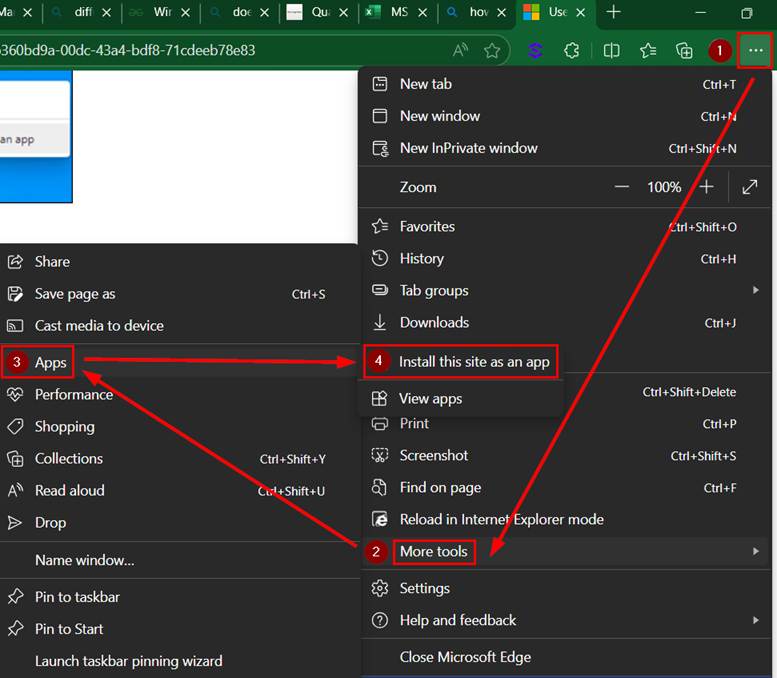Click the Favorites star in address bar
777x678 pixels.
pyautogui.click(x=492, y=50)
